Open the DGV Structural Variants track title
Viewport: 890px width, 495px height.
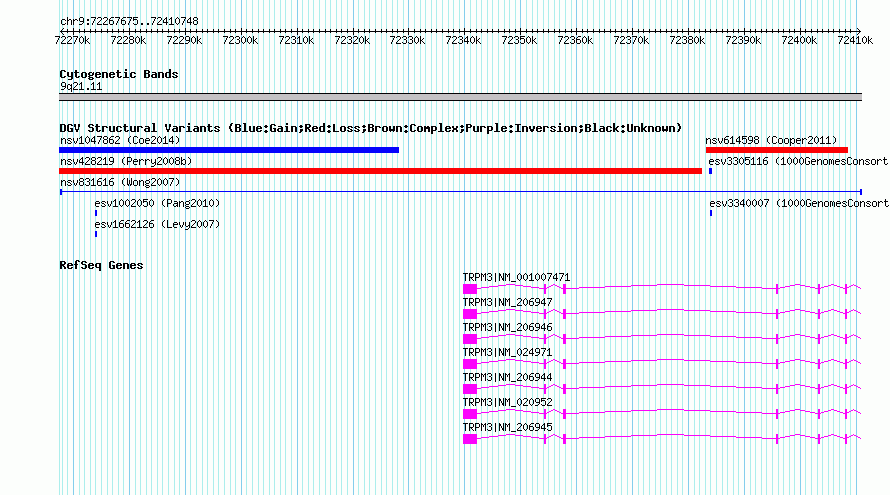(371, 128)
